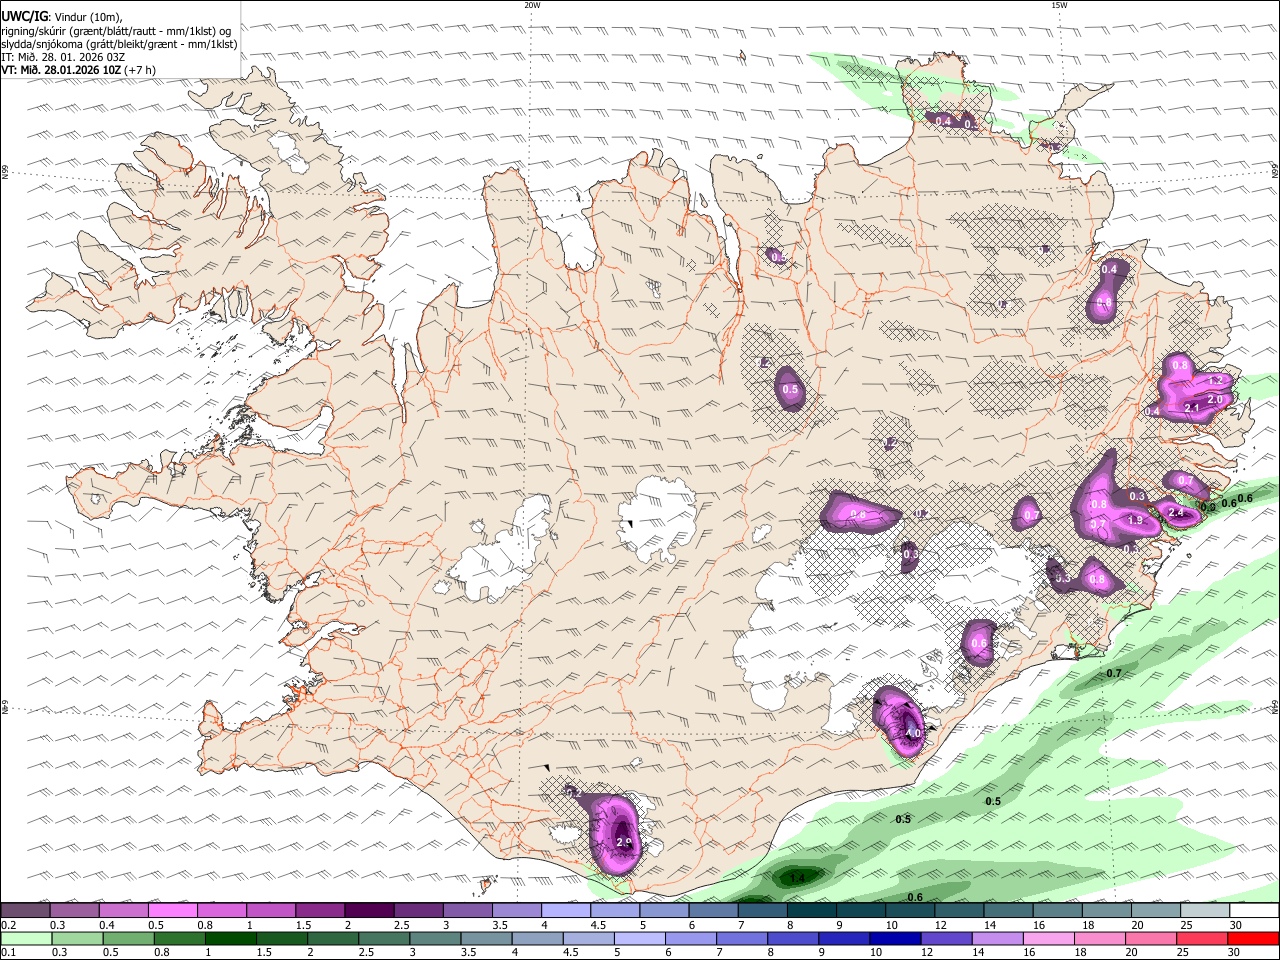
Task: Click the bright pink 0.5 swatch in upper legend
Action: (x=172, y=910)
